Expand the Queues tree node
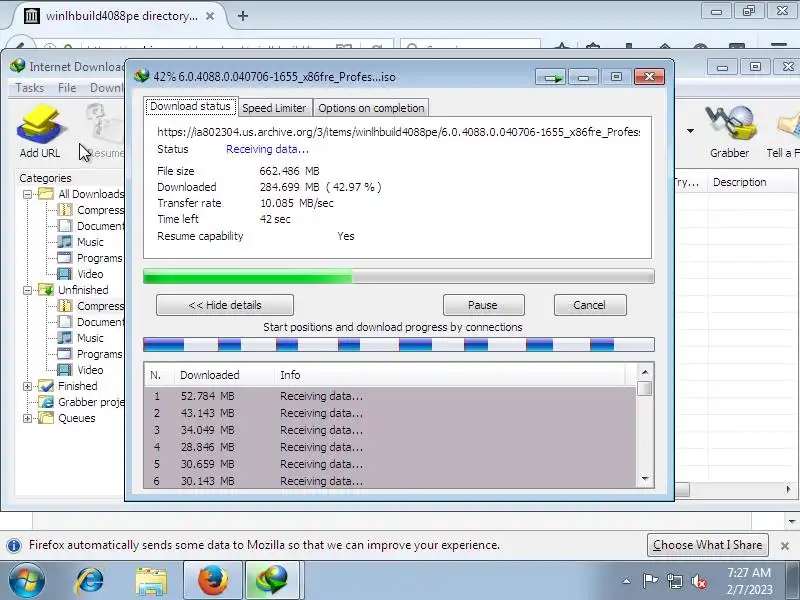The height and width of the screenshot is (600, 800). tap(28, 418)
